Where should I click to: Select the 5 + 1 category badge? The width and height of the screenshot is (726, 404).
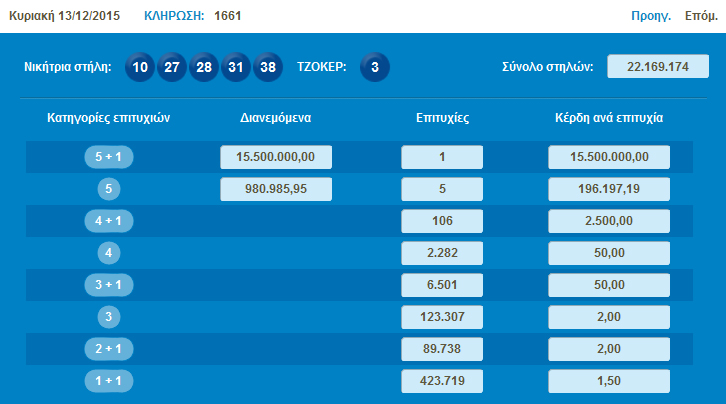109,157
